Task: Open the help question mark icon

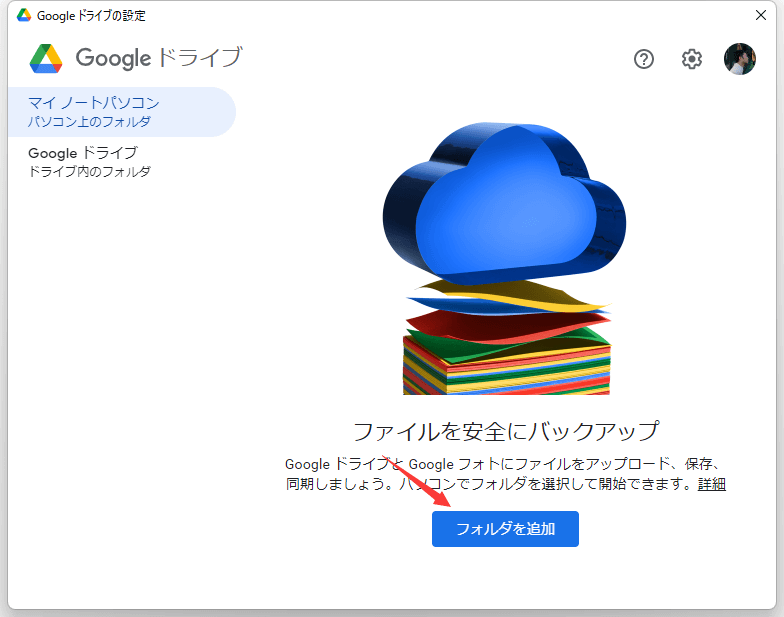Action: pos(644,59)
